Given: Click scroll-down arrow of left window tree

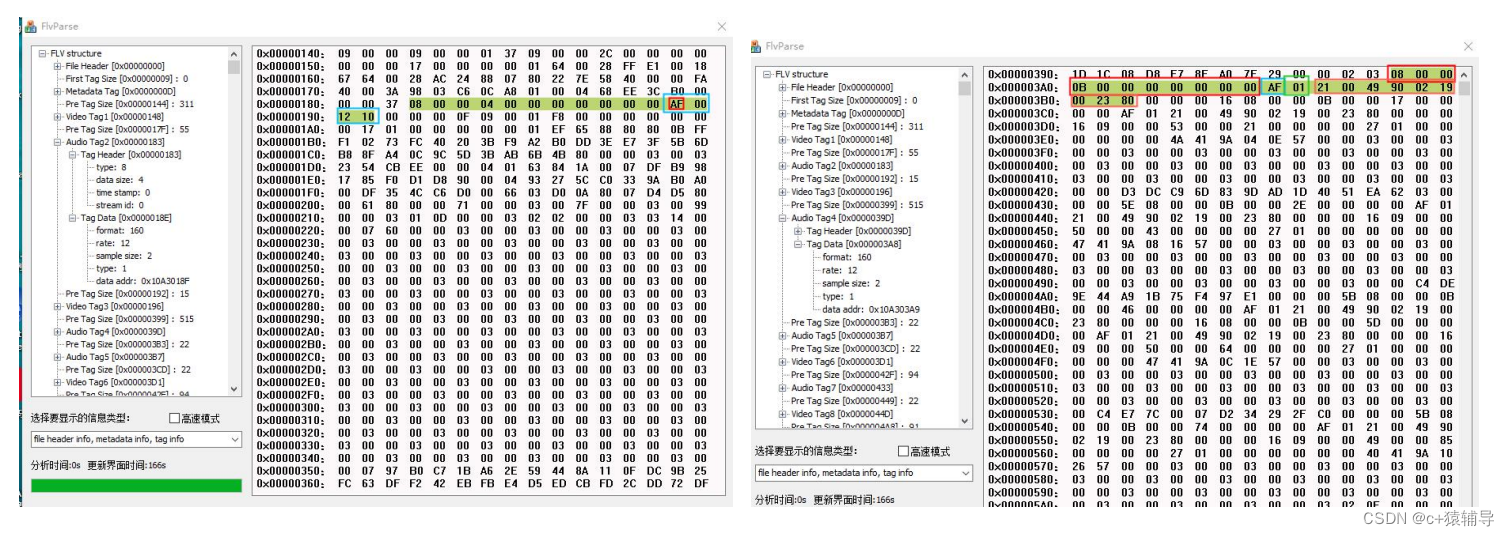Looking at the screenshot, I should coord(235,389).
